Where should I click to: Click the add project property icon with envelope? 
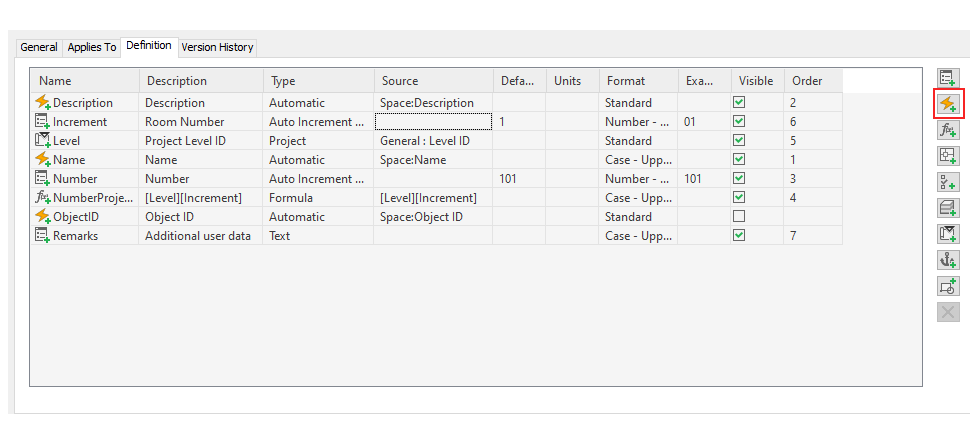948,233
